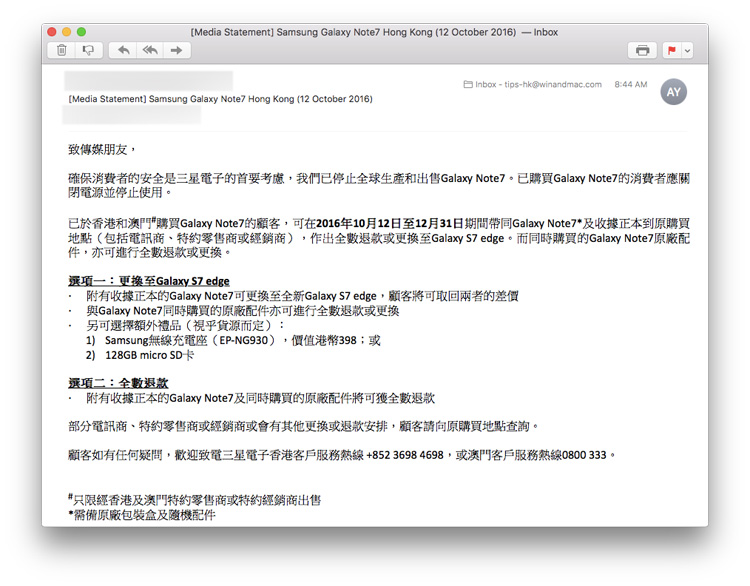
Task: Click the blurred sender name in header
Action: pyautogui.click(x=148, y=80)
